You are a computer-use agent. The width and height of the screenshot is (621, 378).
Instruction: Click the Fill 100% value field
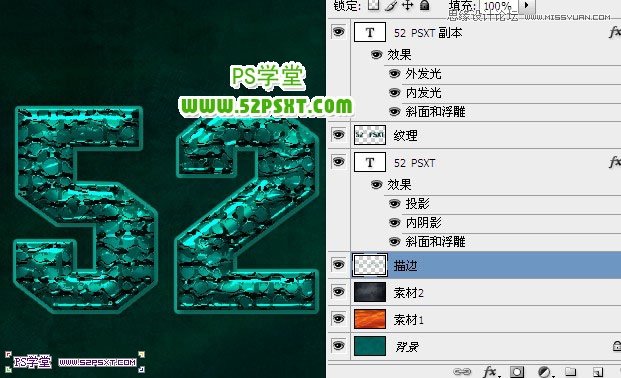click(499, 6)
